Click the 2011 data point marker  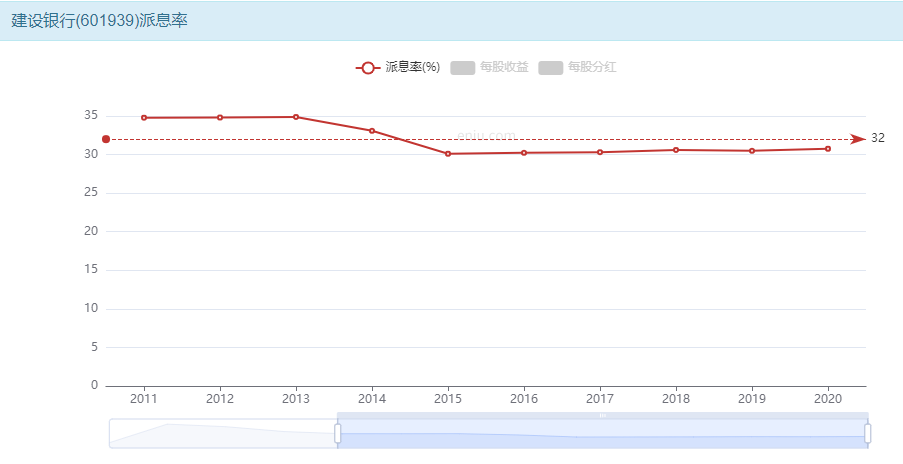tap(144, 117)
